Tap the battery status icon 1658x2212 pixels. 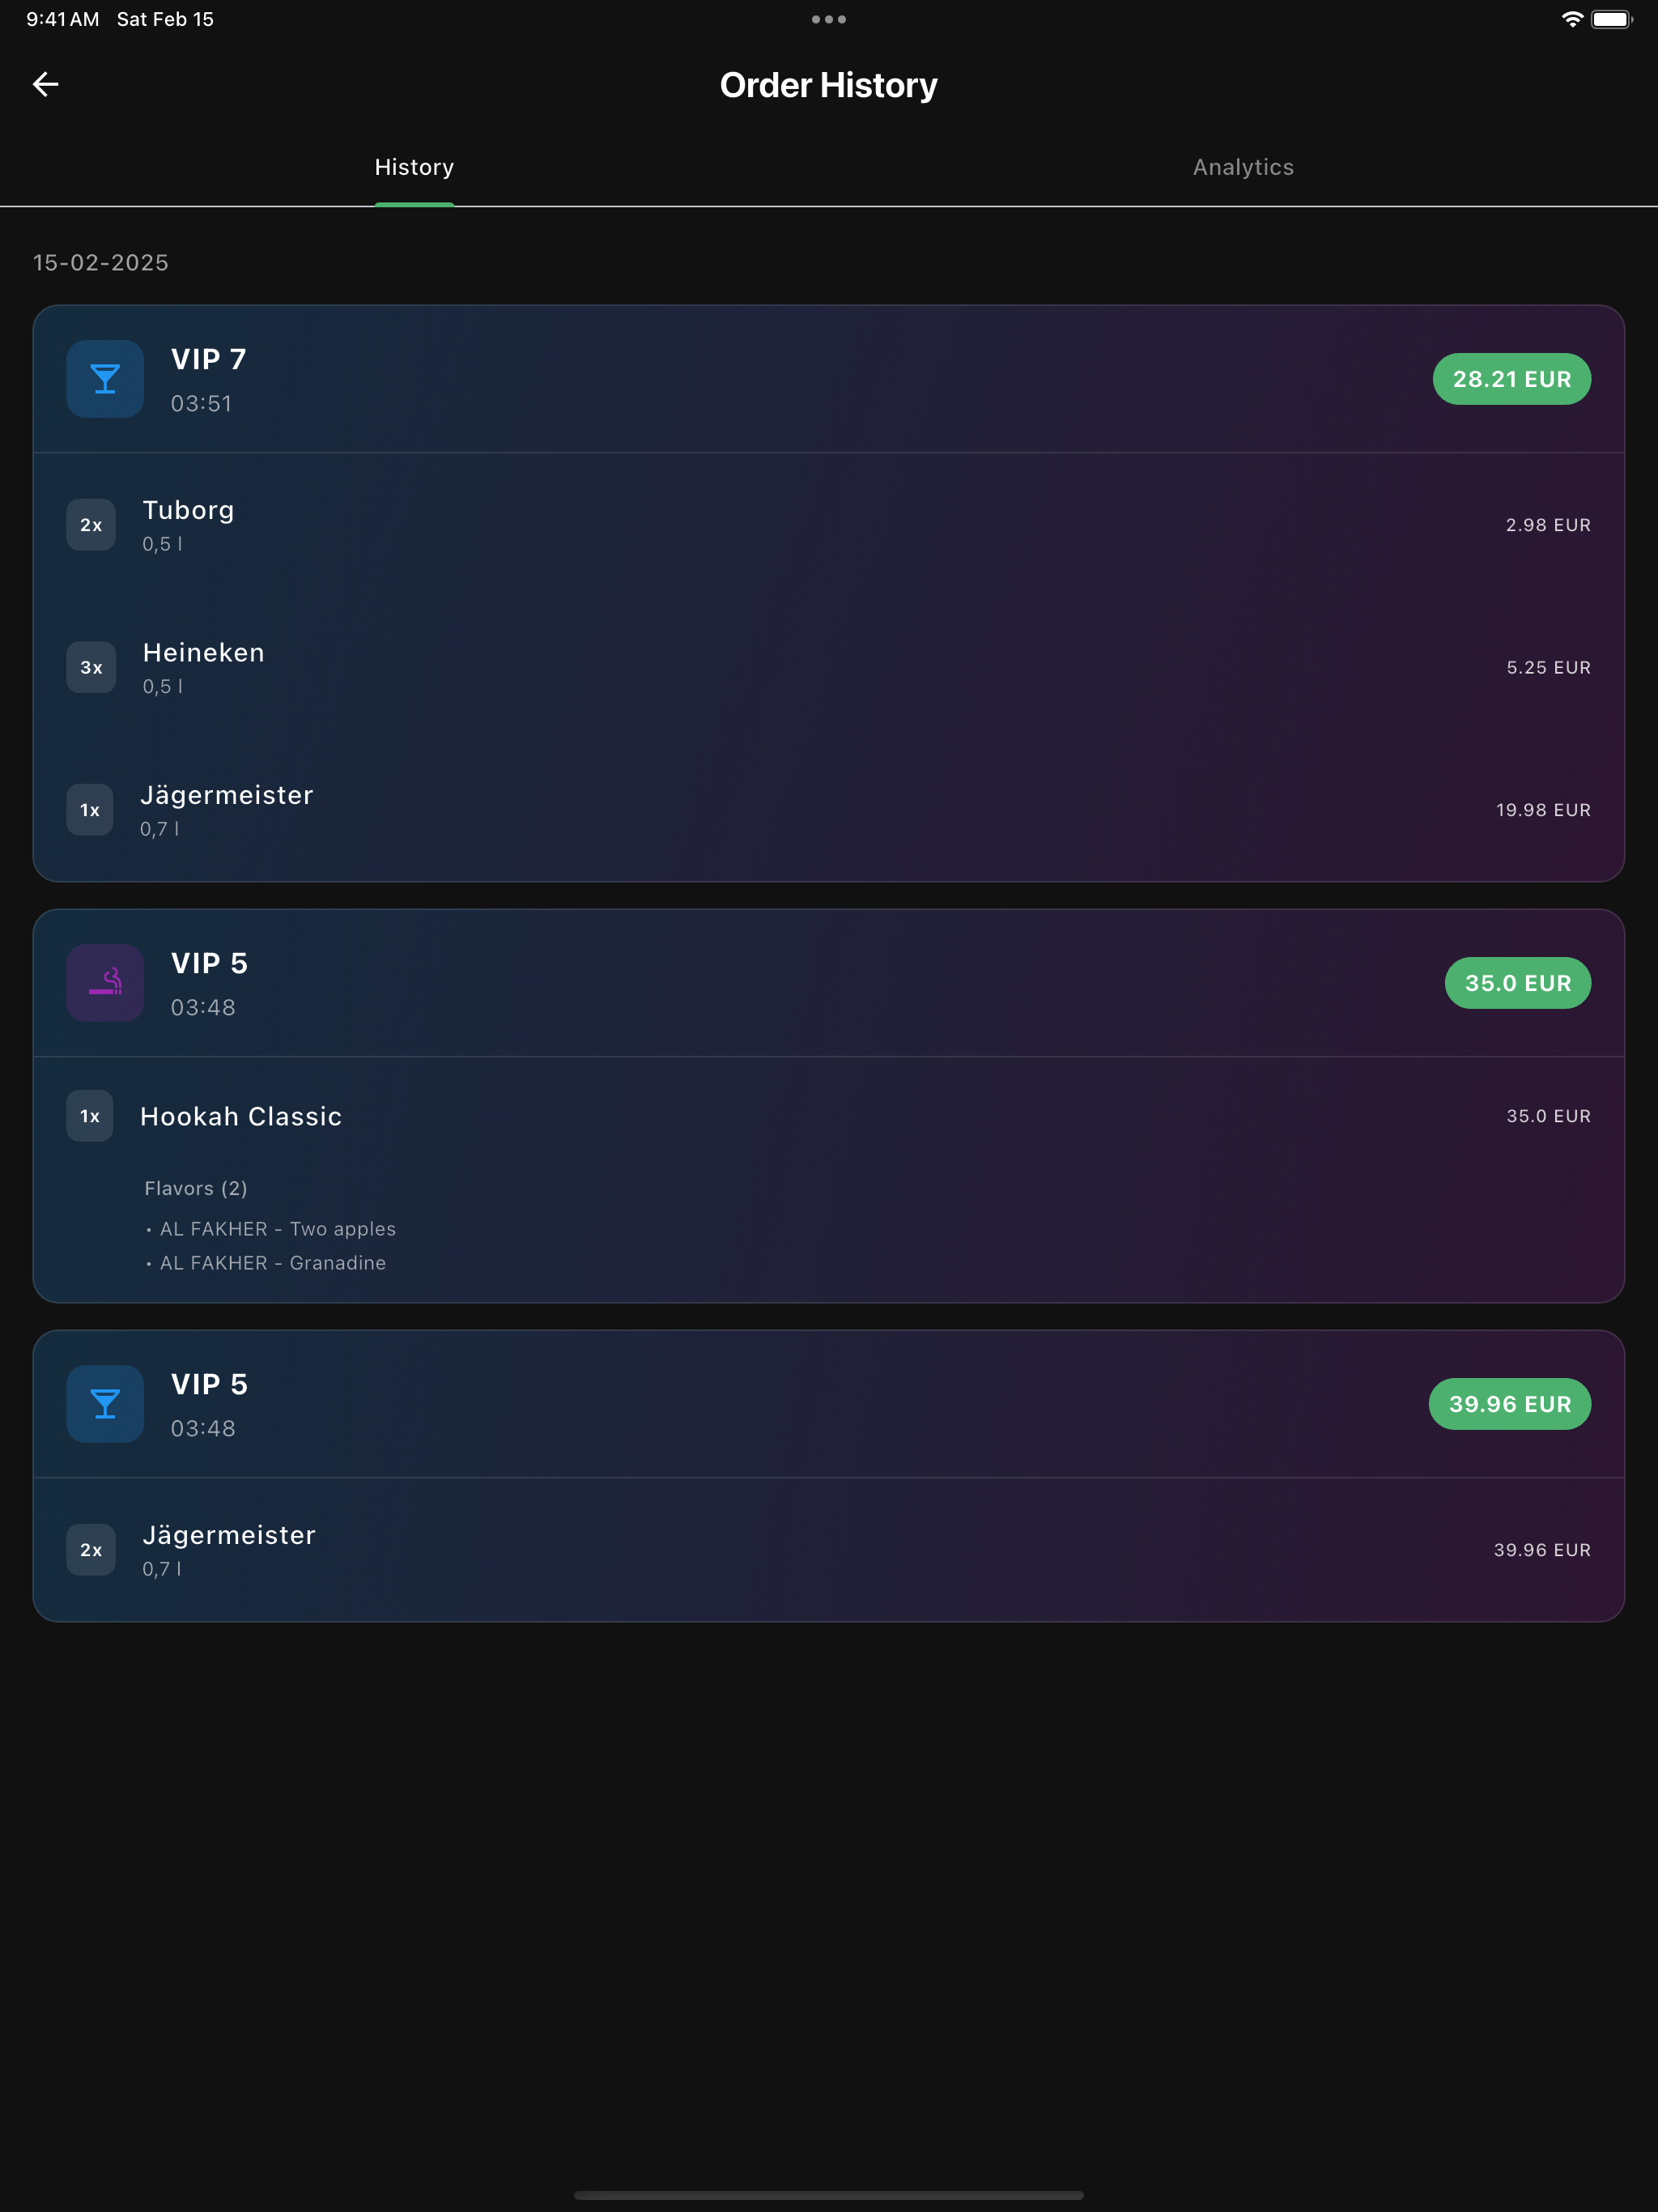pyautogui.click(x=1611, y=20)
